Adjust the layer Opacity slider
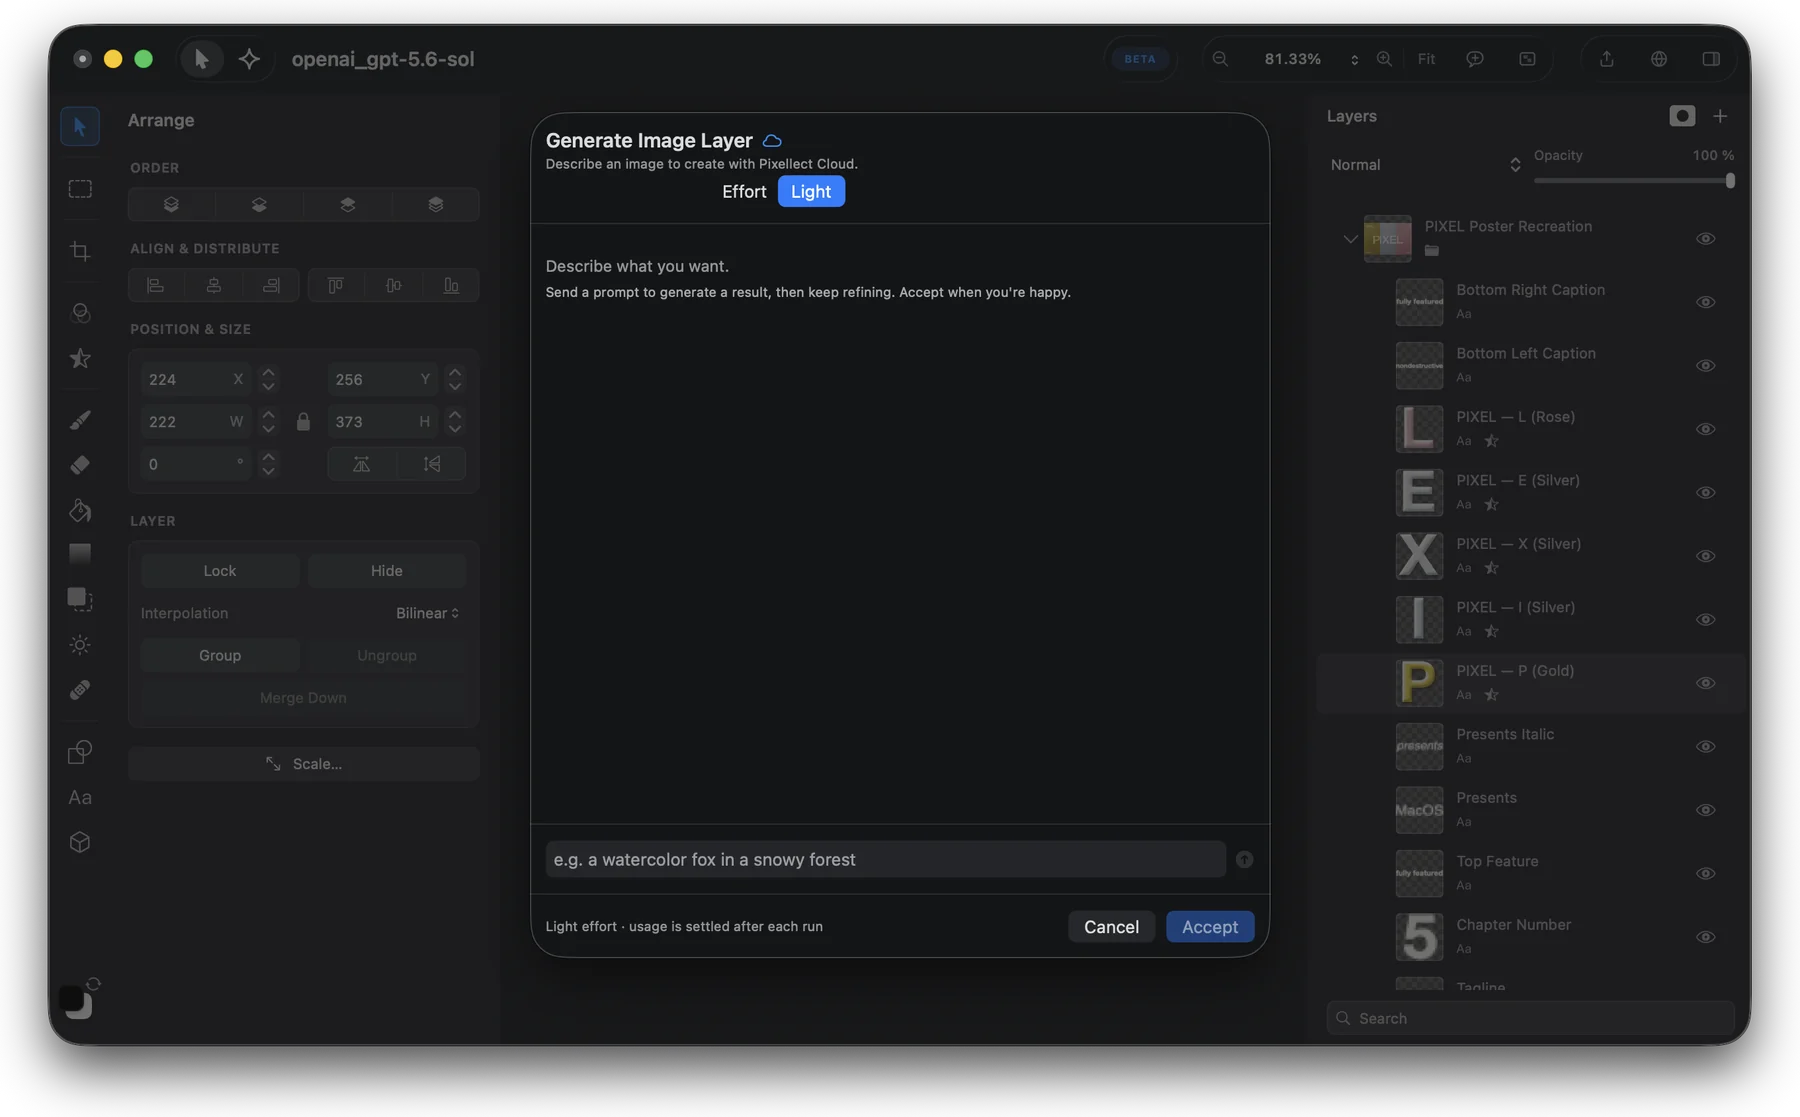The width and height of the screenshot is (1800, 1117). click(1634, 181)
